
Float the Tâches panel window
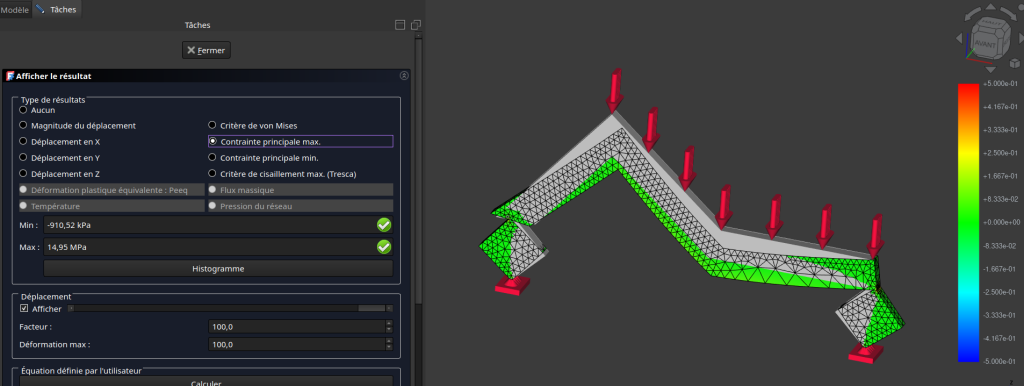click(x=415, y=25)
